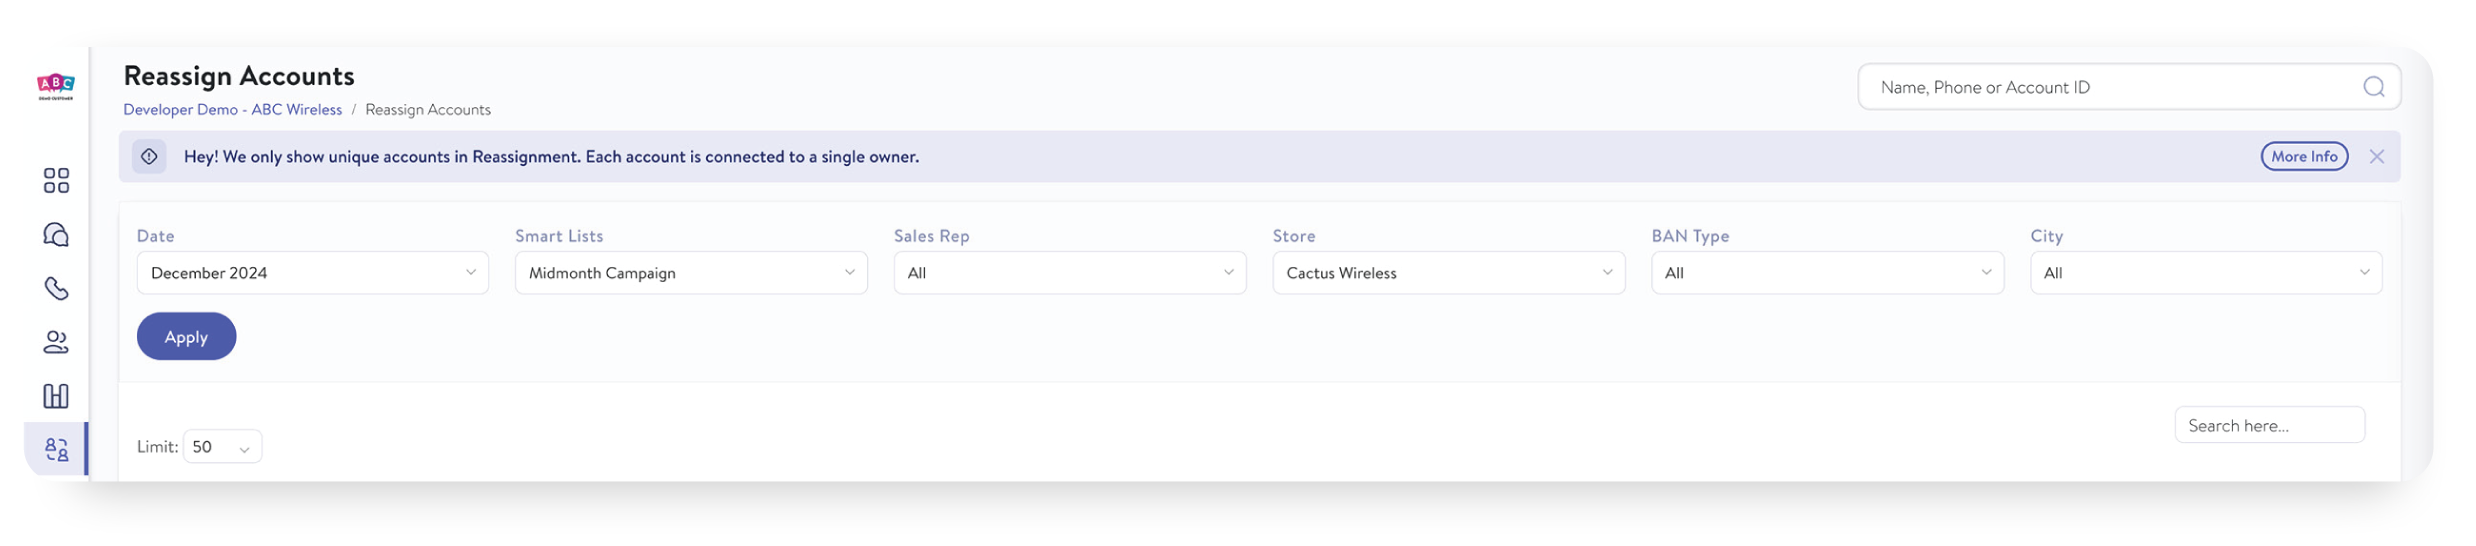The width and height of the screenshot is (2476, 546).
Task: Click the Apply filters button
Action: pos(186,337)
